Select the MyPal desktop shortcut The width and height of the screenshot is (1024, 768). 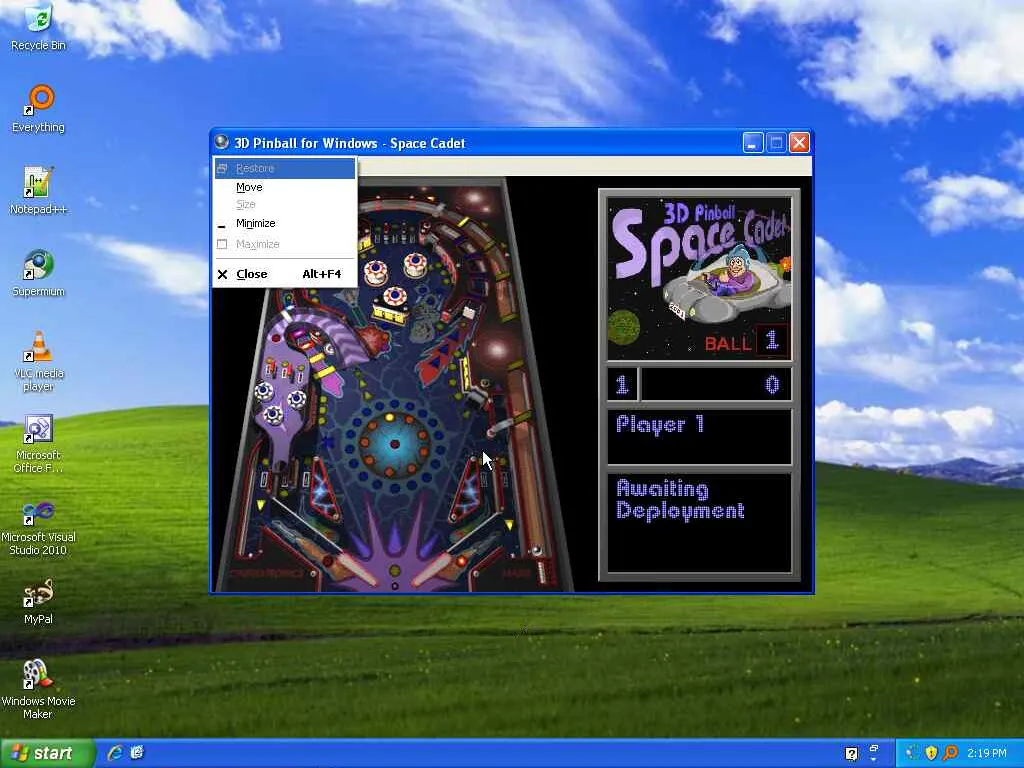[38, 601]
